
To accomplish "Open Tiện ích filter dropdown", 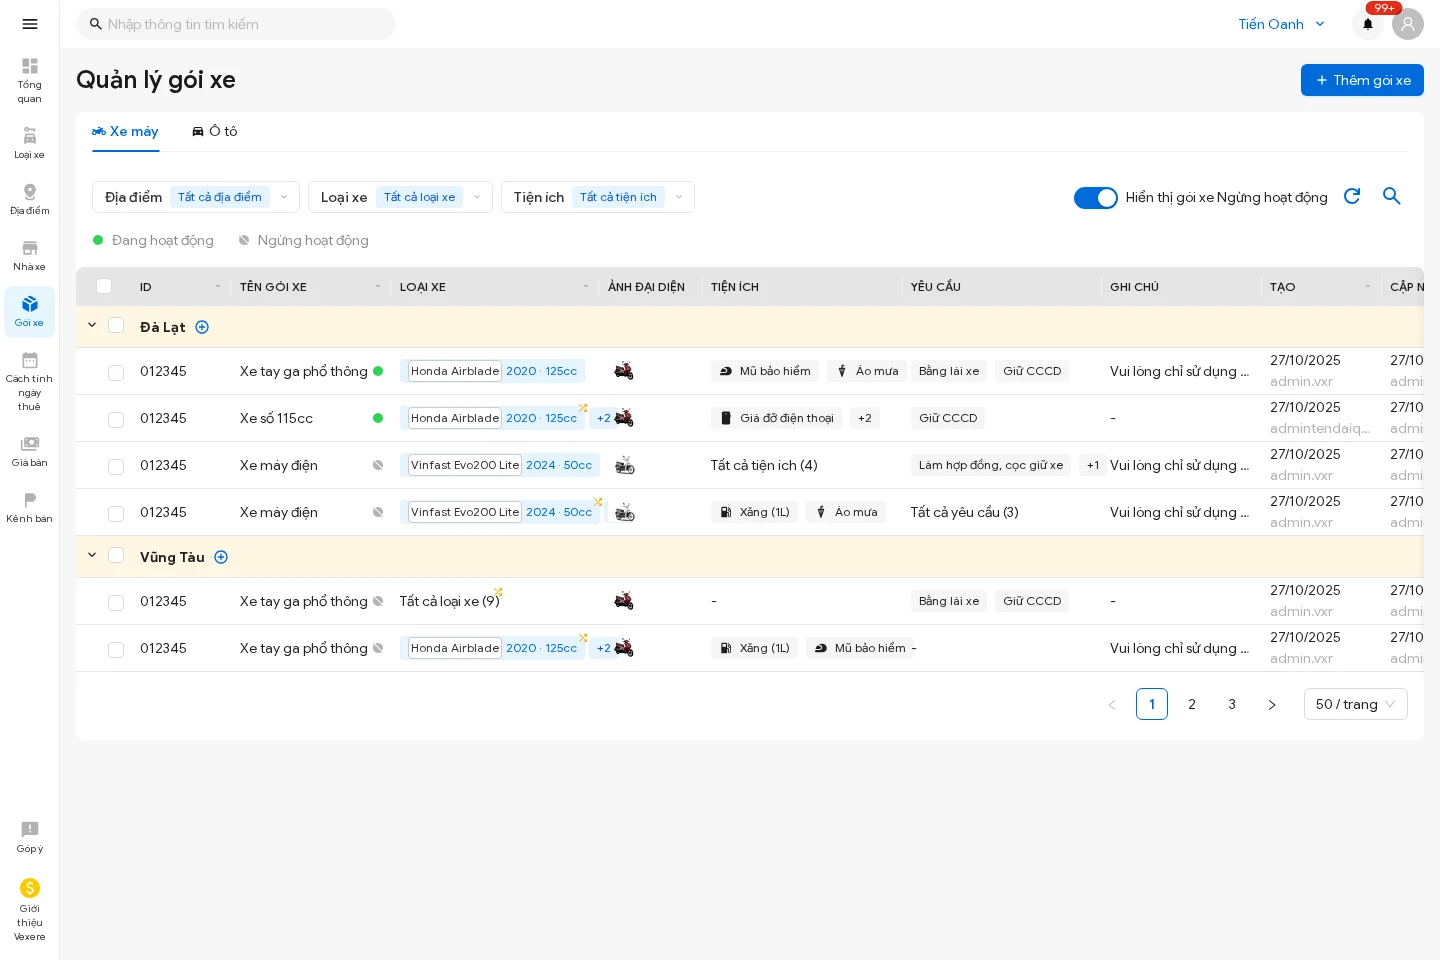I will tap(598, 197).
